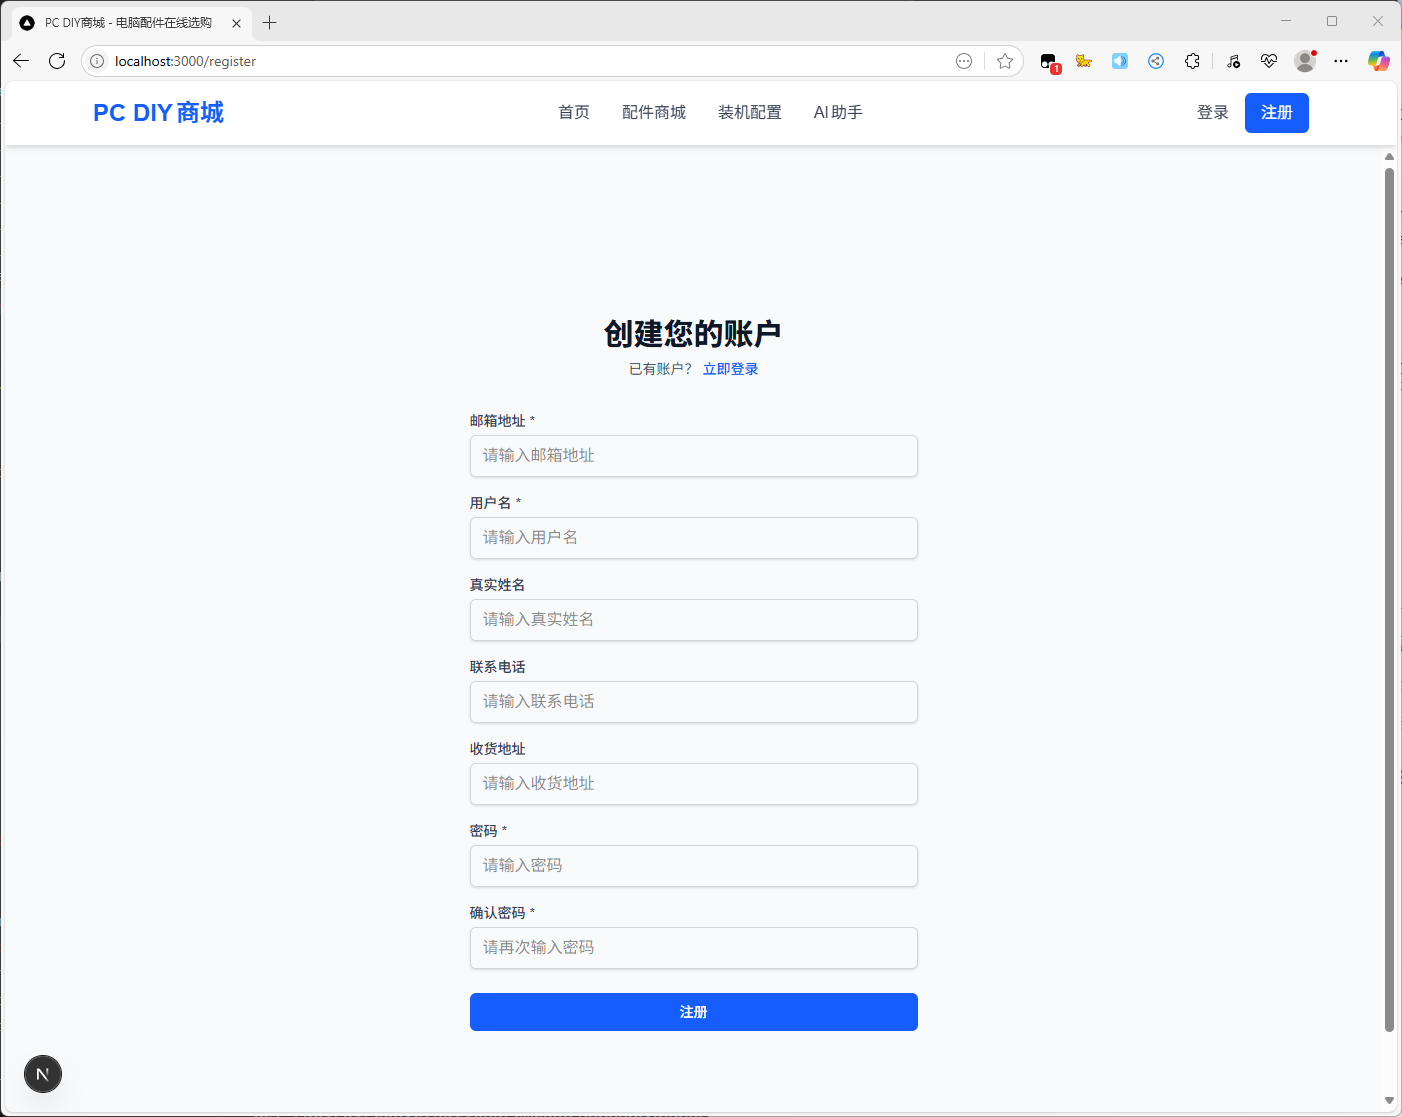Screen dimensions: 1402x1117
Task: Click the page refresh icon
Action: (x=57, y=61)
